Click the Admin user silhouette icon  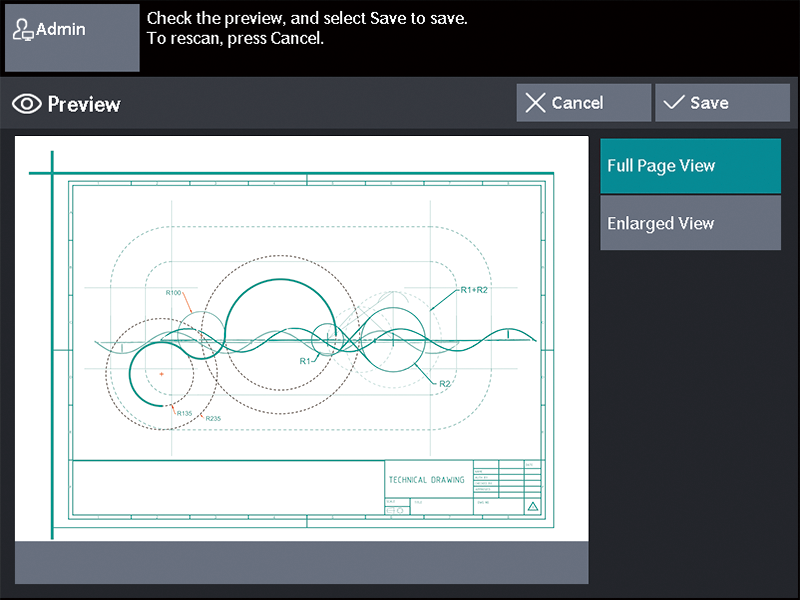click(23, 30)
